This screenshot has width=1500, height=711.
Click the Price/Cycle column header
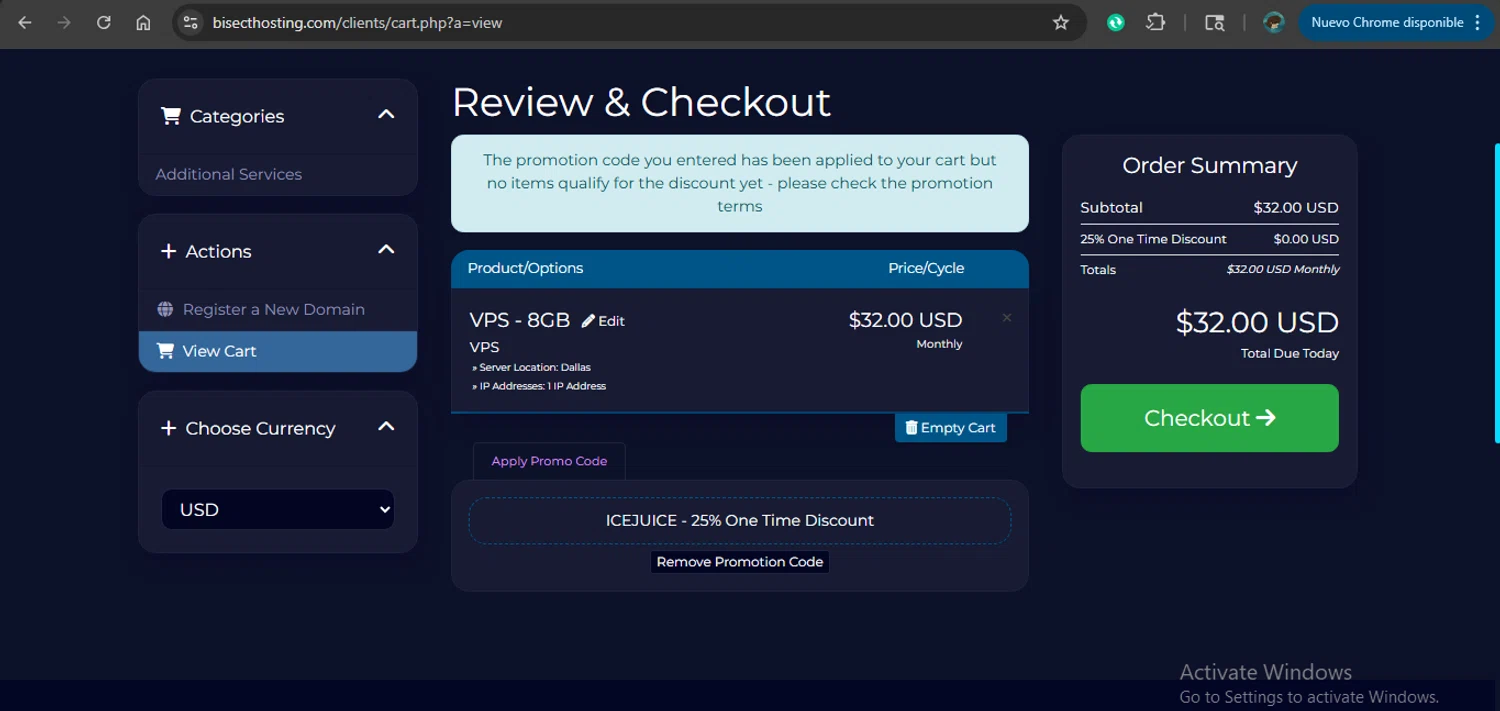926,268
